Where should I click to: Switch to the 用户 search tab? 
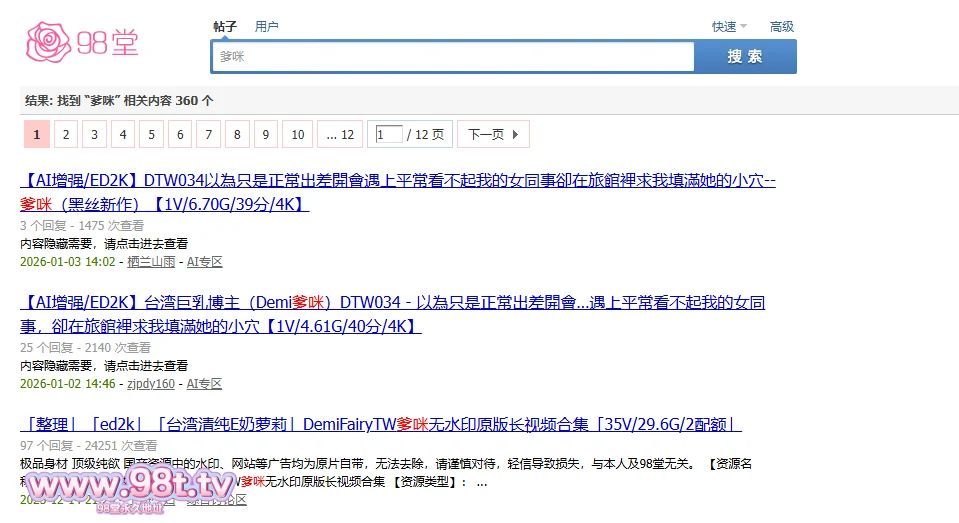266,27
